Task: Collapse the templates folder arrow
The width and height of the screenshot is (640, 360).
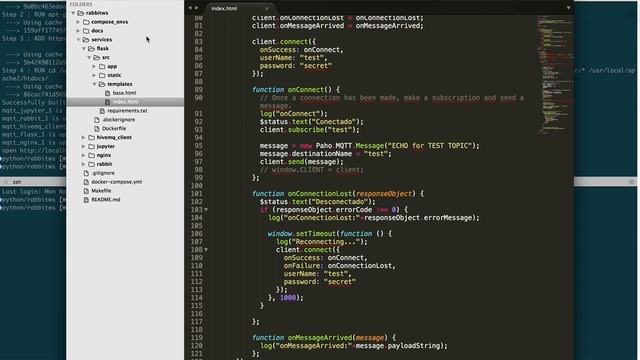Action: 94,84
